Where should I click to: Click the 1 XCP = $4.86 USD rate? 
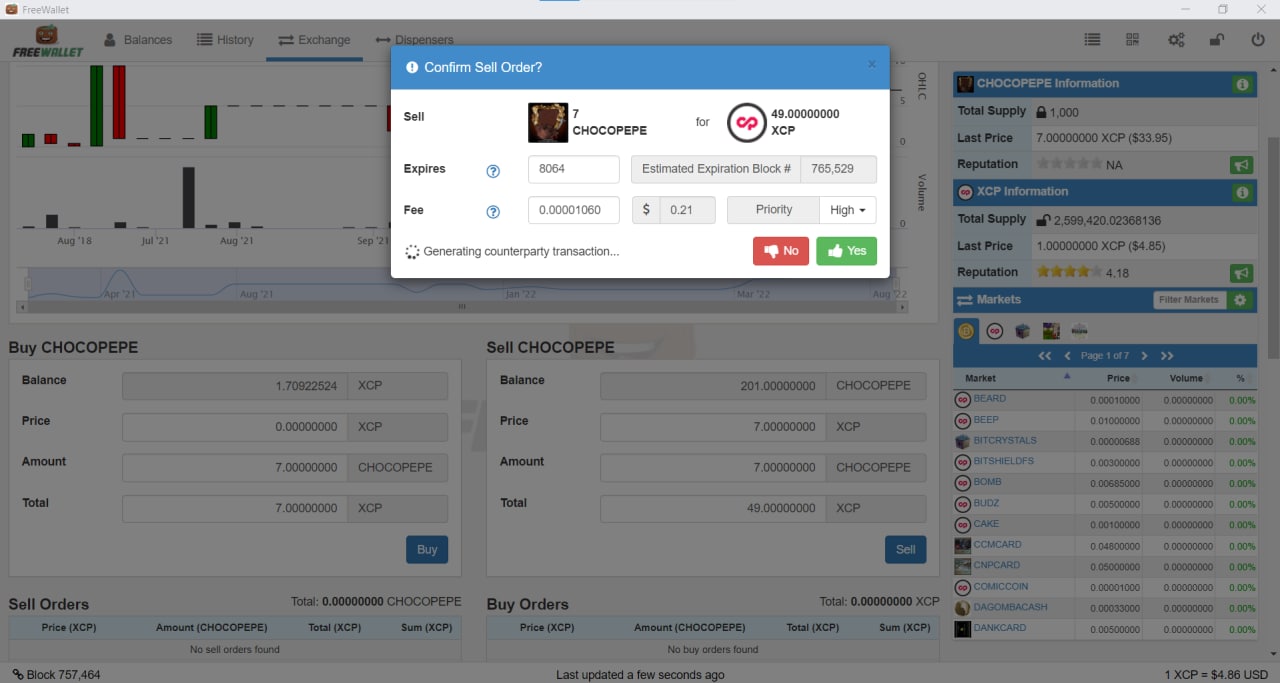tap(1216, 675)
